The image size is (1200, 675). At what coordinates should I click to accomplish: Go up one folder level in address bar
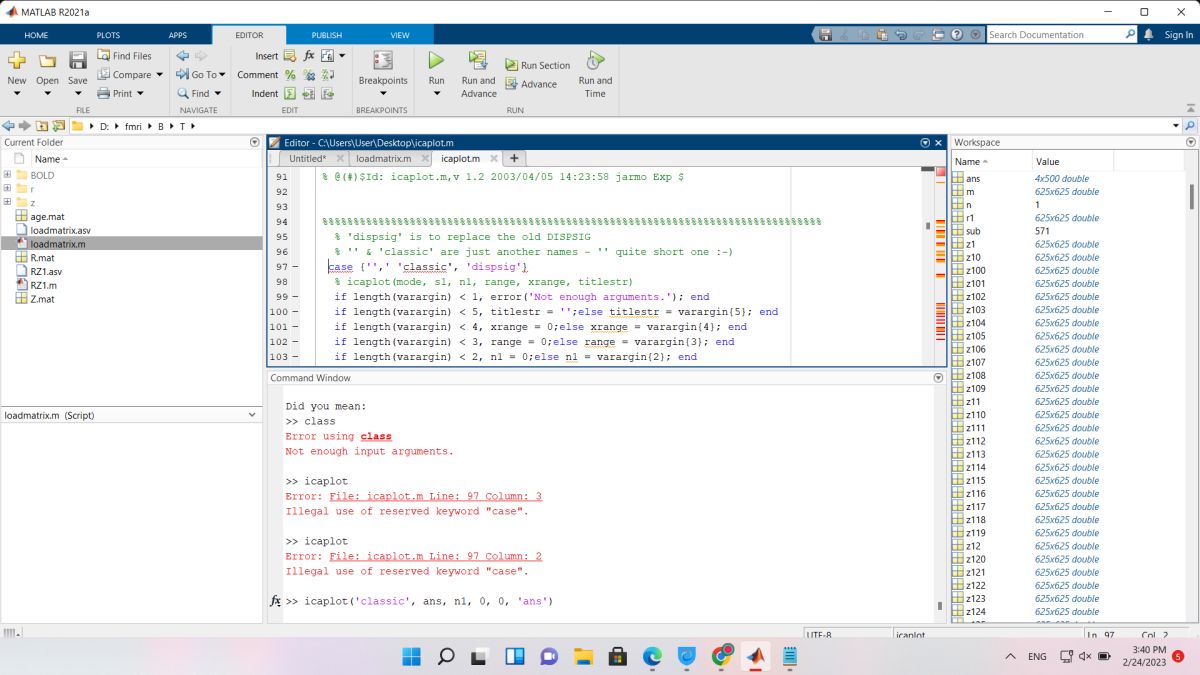42,126
